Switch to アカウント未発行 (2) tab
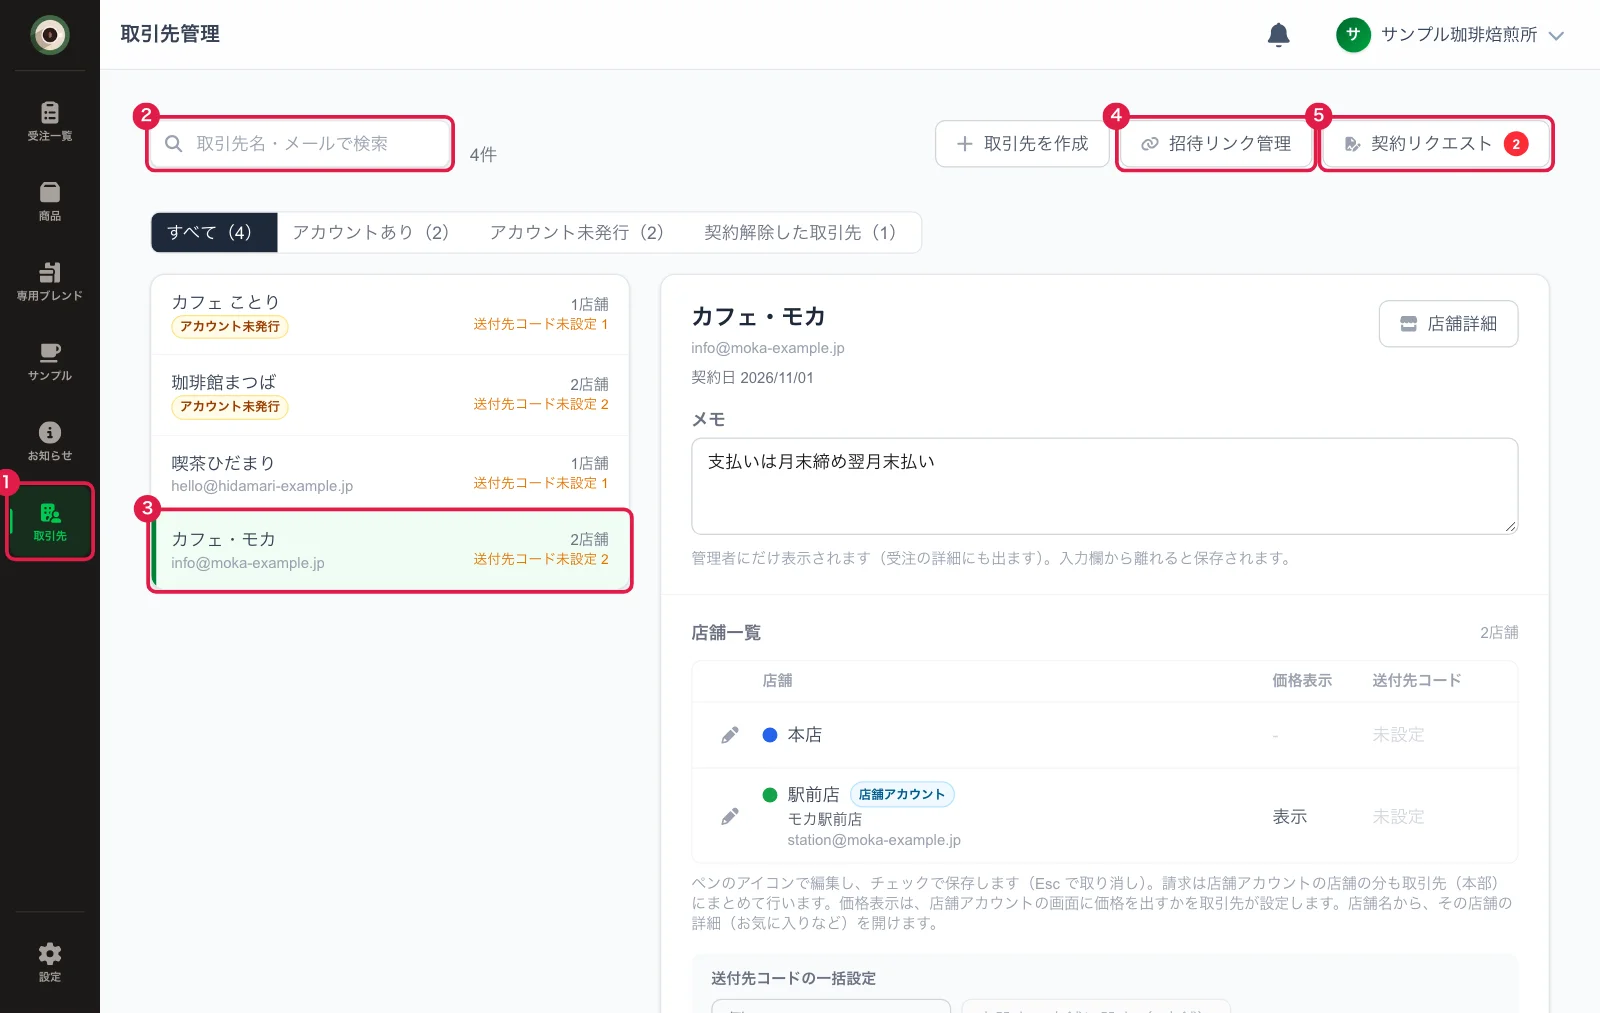The image size is (1600, 1013). [577, 232]
